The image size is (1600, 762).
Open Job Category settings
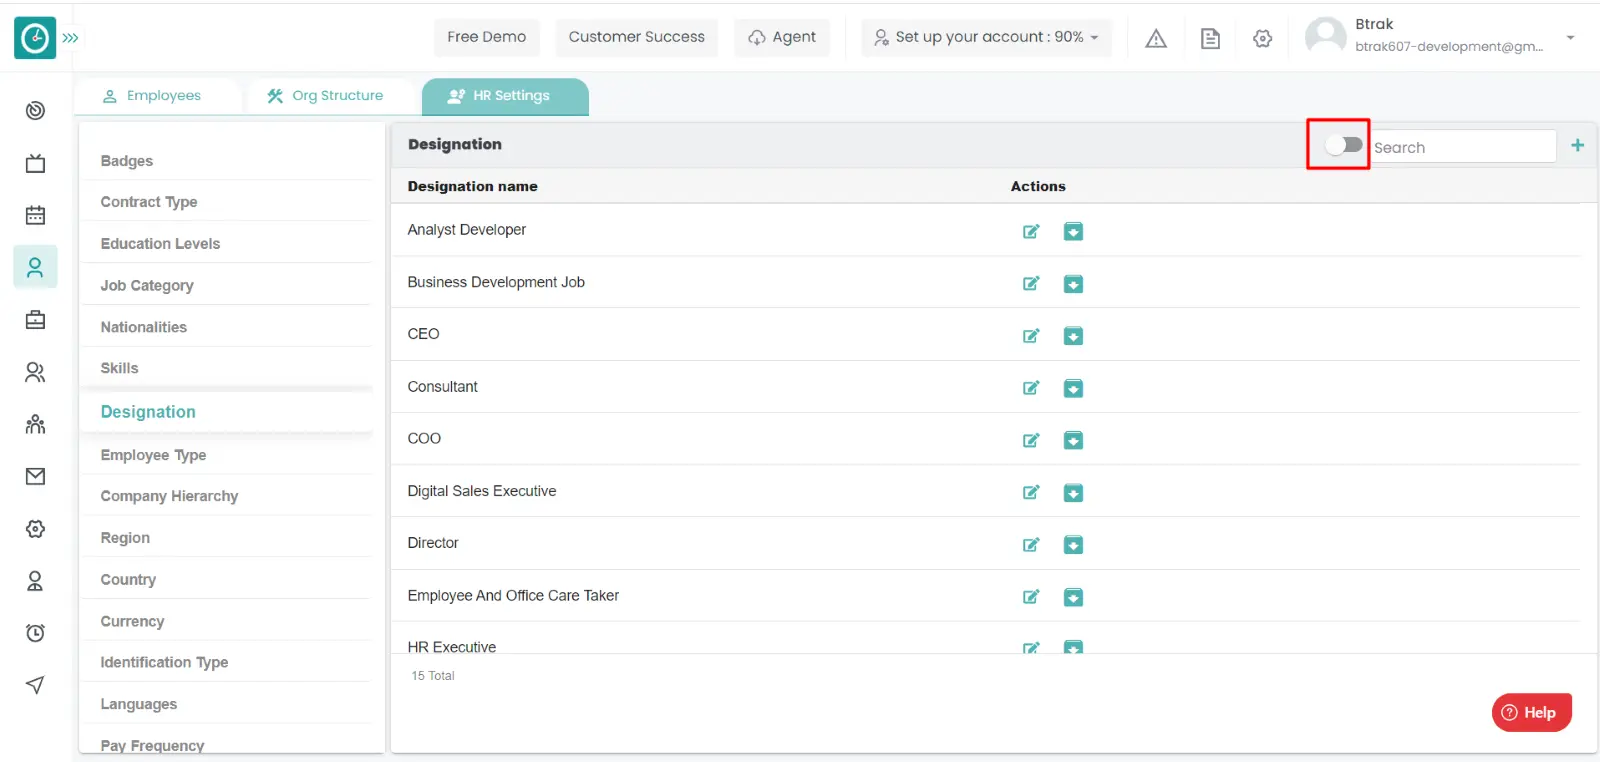point(147,286)
